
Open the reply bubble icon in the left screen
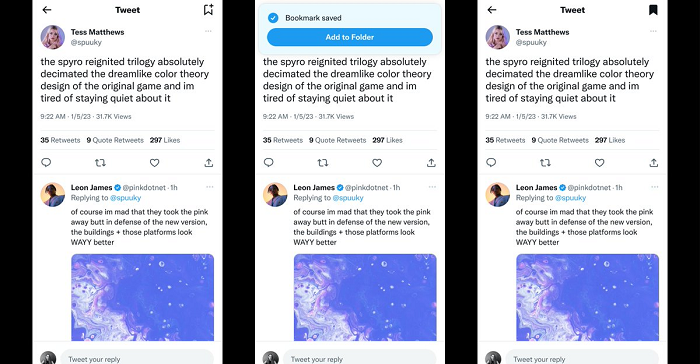[46, 163]
